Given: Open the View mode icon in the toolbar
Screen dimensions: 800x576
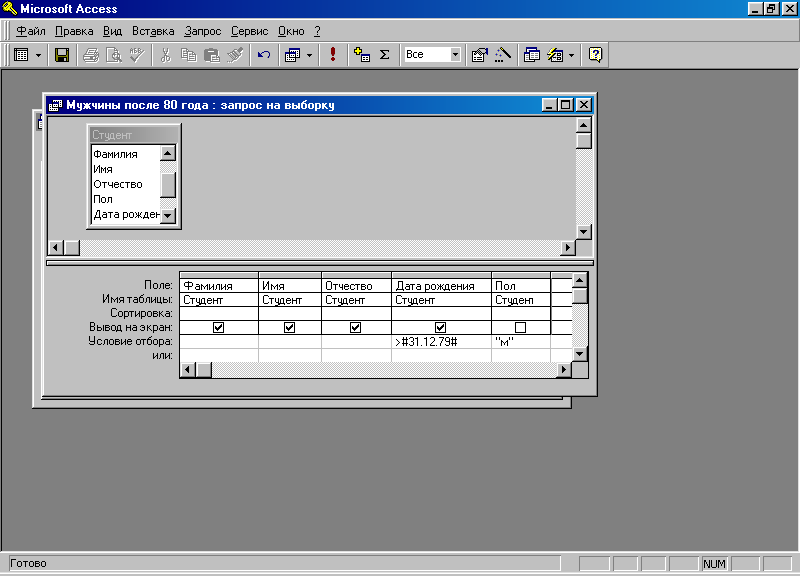Looking at the screenshot, I should point(21,55).
